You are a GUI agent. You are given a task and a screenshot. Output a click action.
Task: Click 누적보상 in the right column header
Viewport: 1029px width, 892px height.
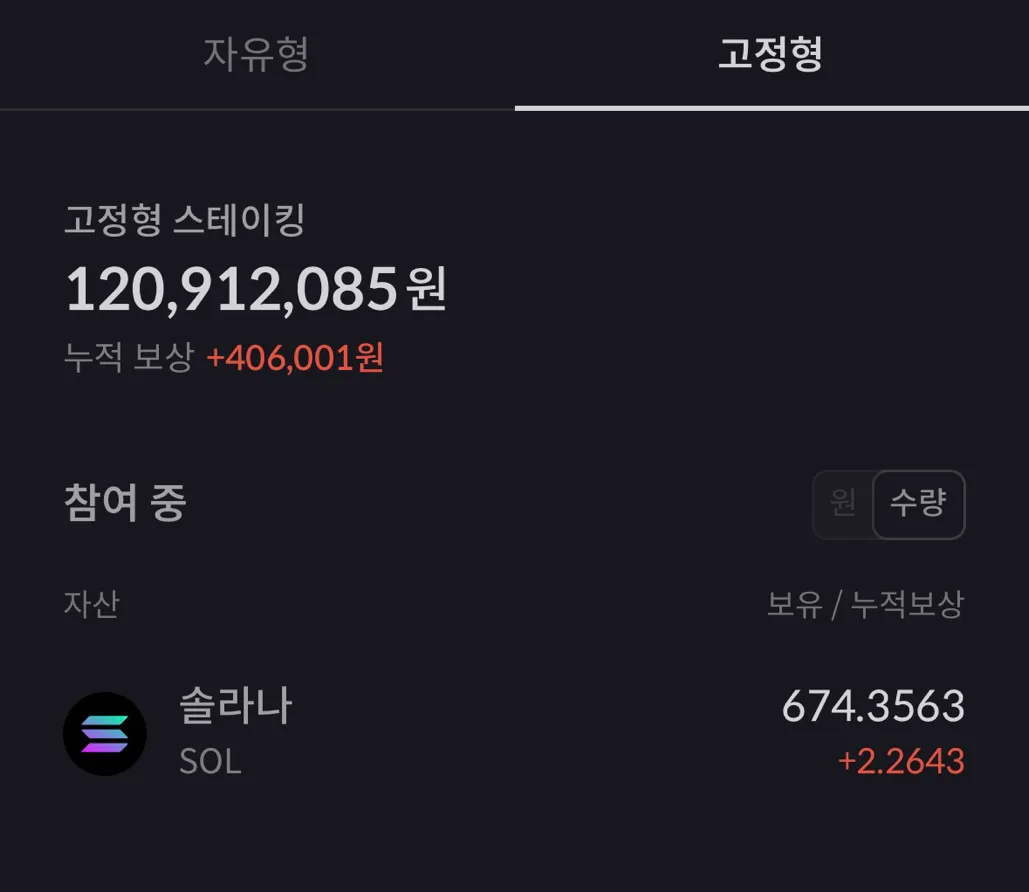(x=907, y=604)
